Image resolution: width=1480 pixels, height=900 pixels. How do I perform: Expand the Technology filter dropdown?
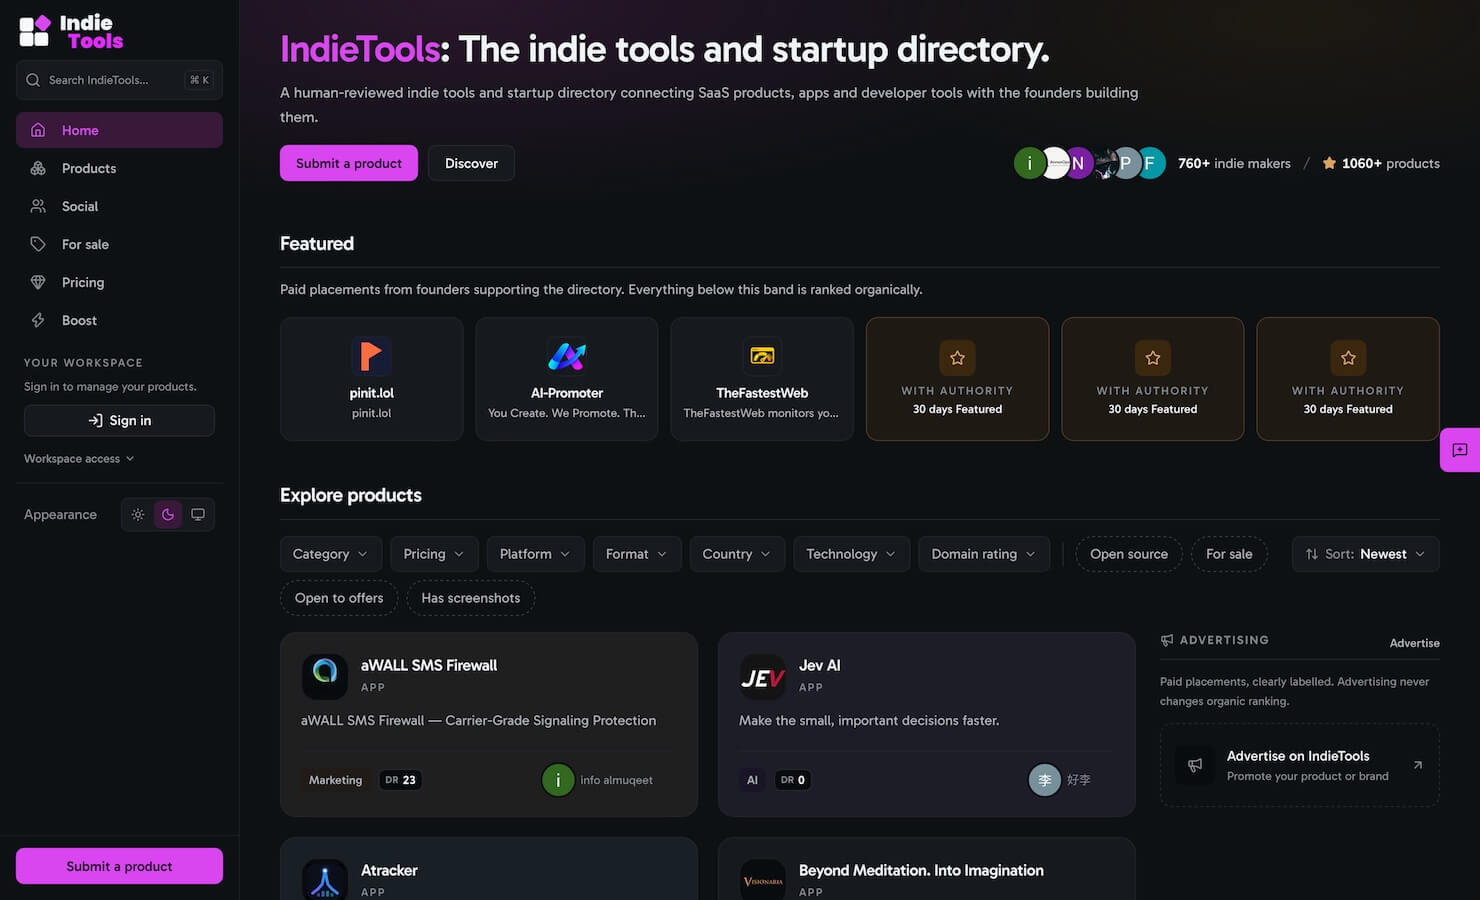click(x=852, y=554)
